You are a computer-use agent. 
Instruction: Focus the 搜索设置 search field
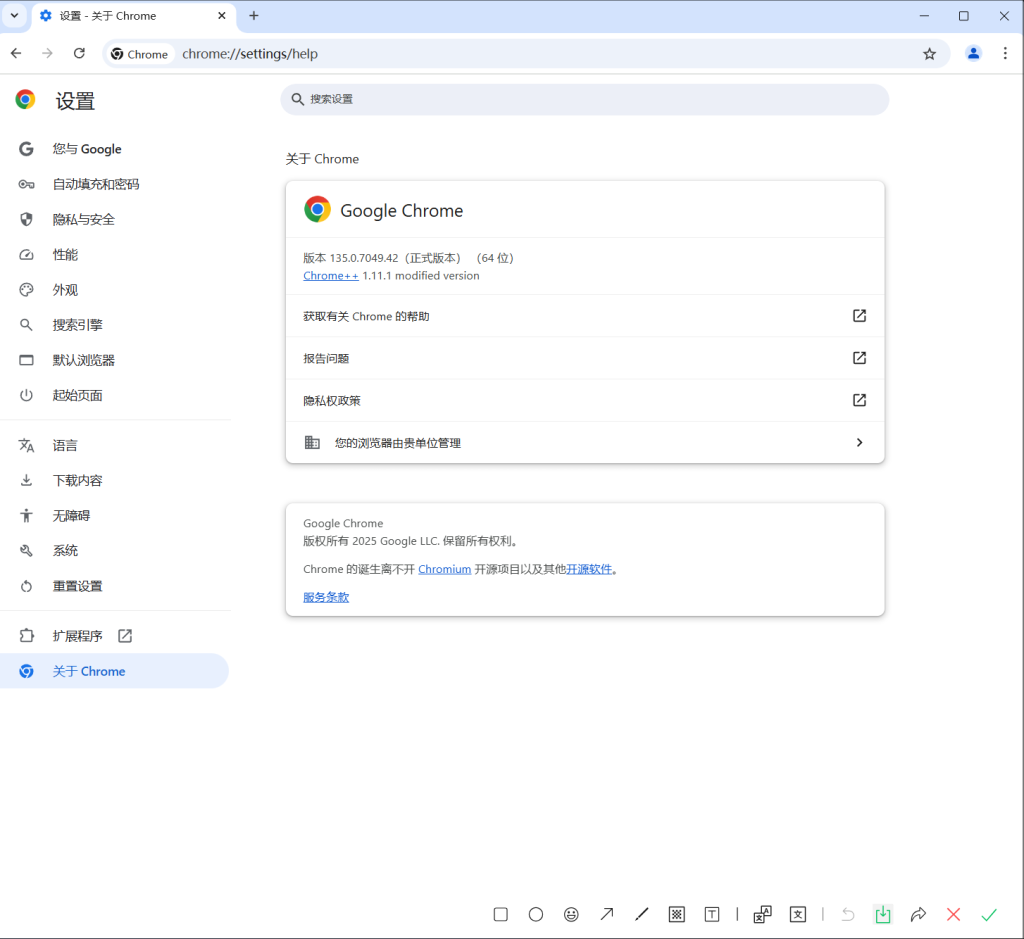point(584,99)
